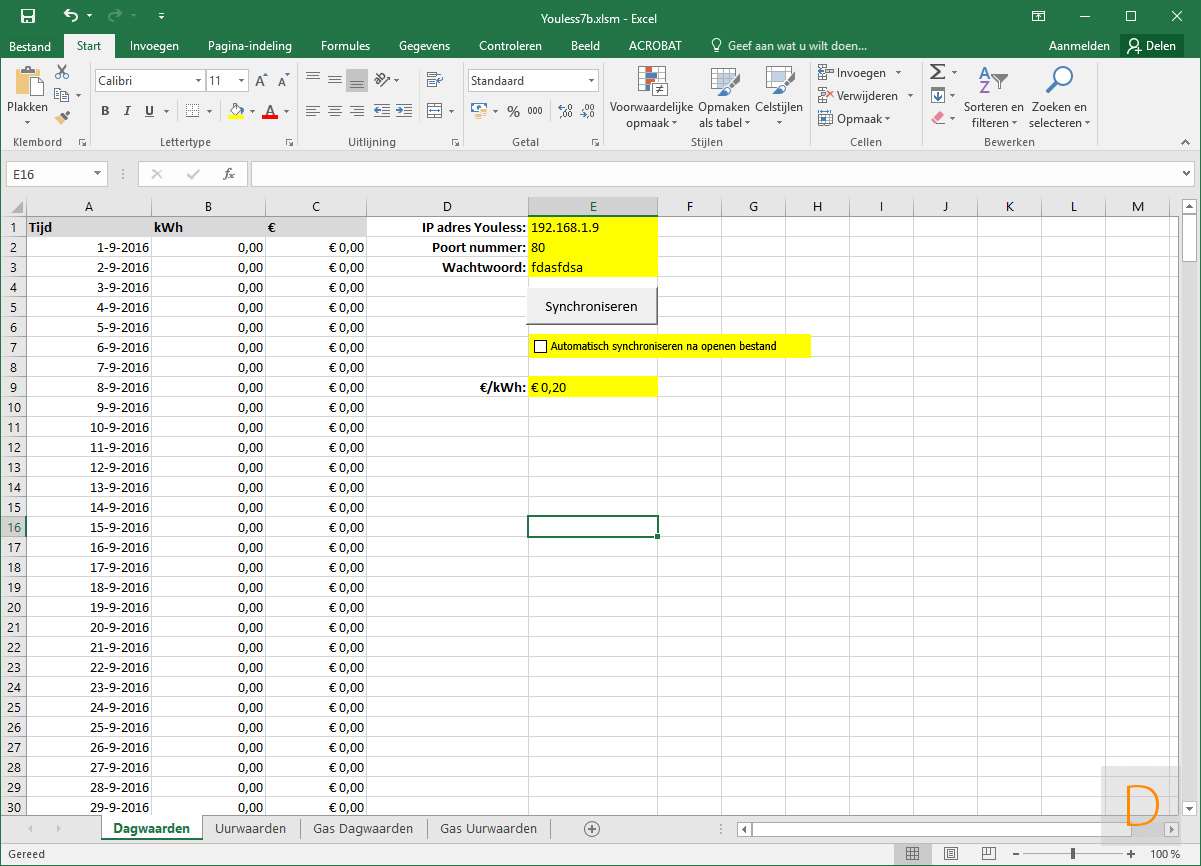Click the AutoSum sigma icon

point(937,73)
